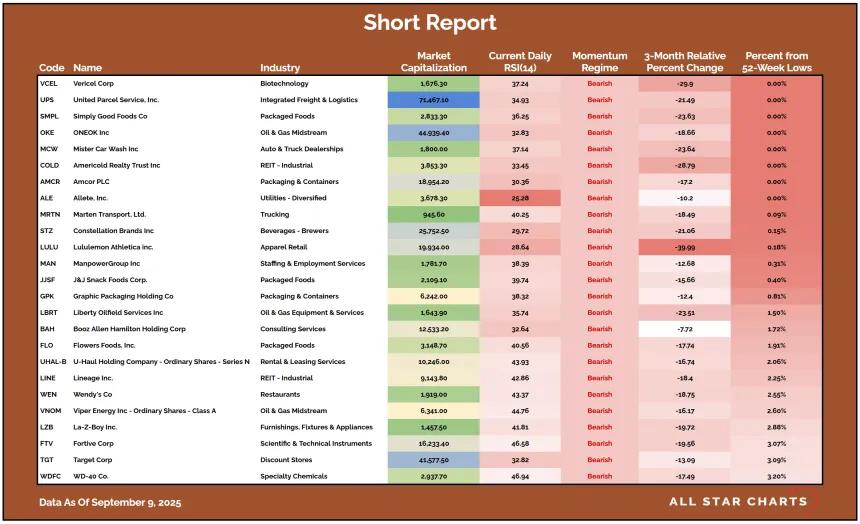
Task: Select the Code column header
Action: coord(52,68)
